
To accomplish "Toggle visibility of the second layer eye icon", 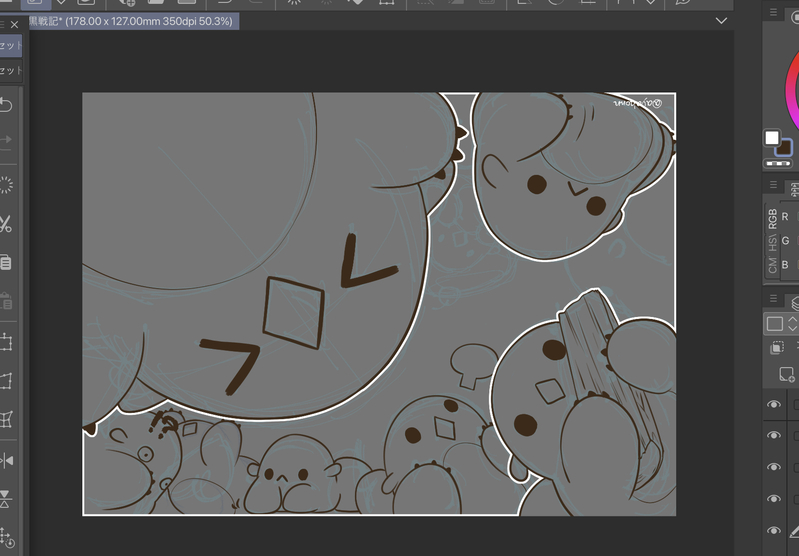I will [774, 435].
